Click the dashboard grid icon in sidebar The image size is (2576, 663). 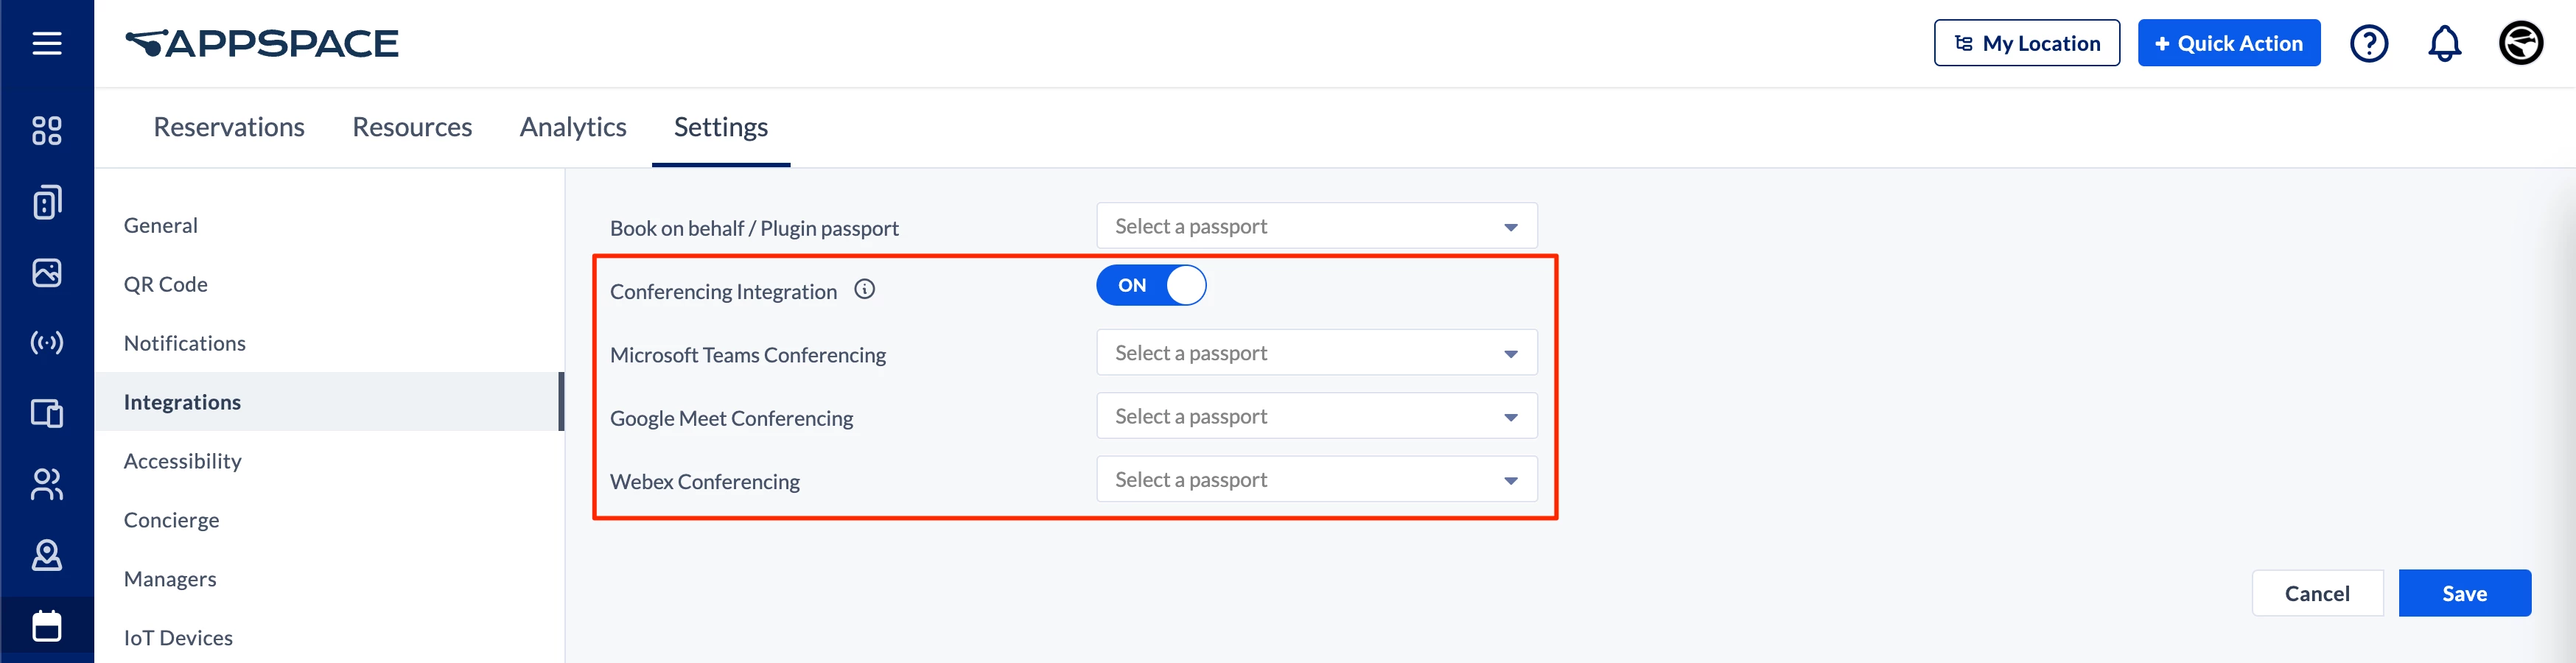coord(46,130)
